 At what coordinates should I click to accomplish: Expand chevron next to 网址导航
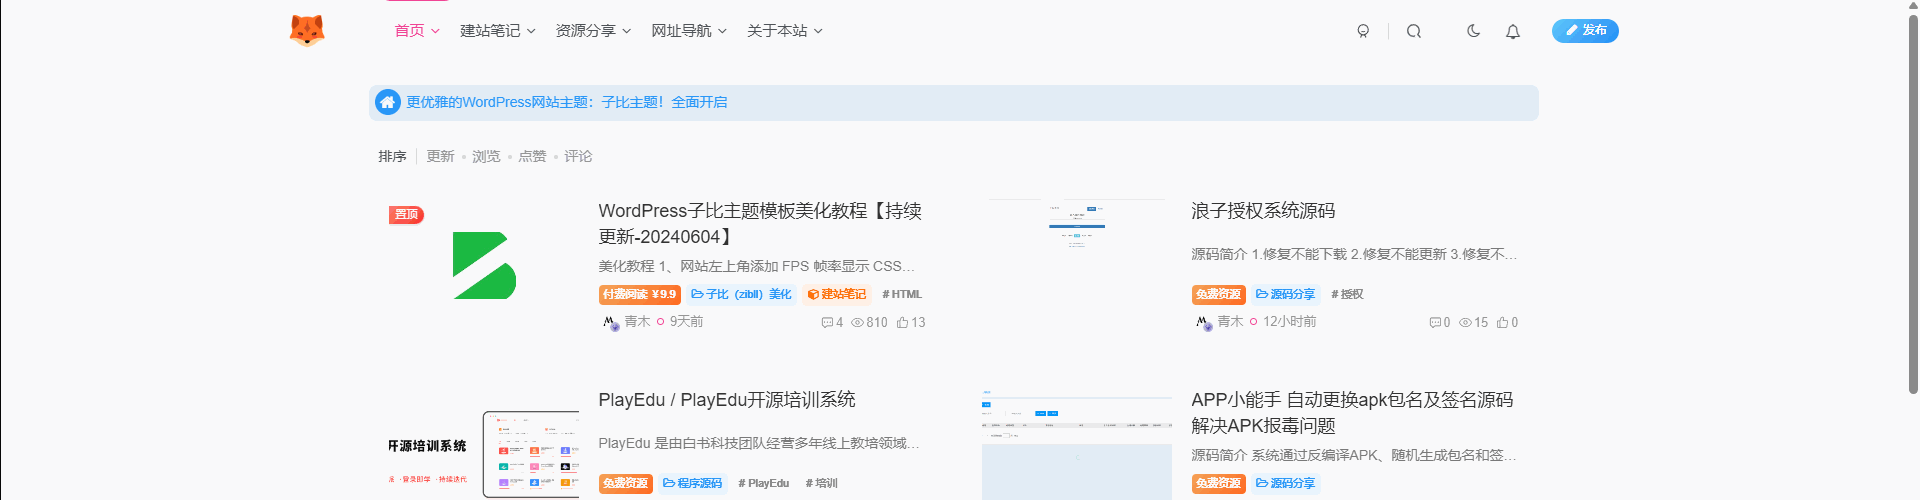coord(722,31)
